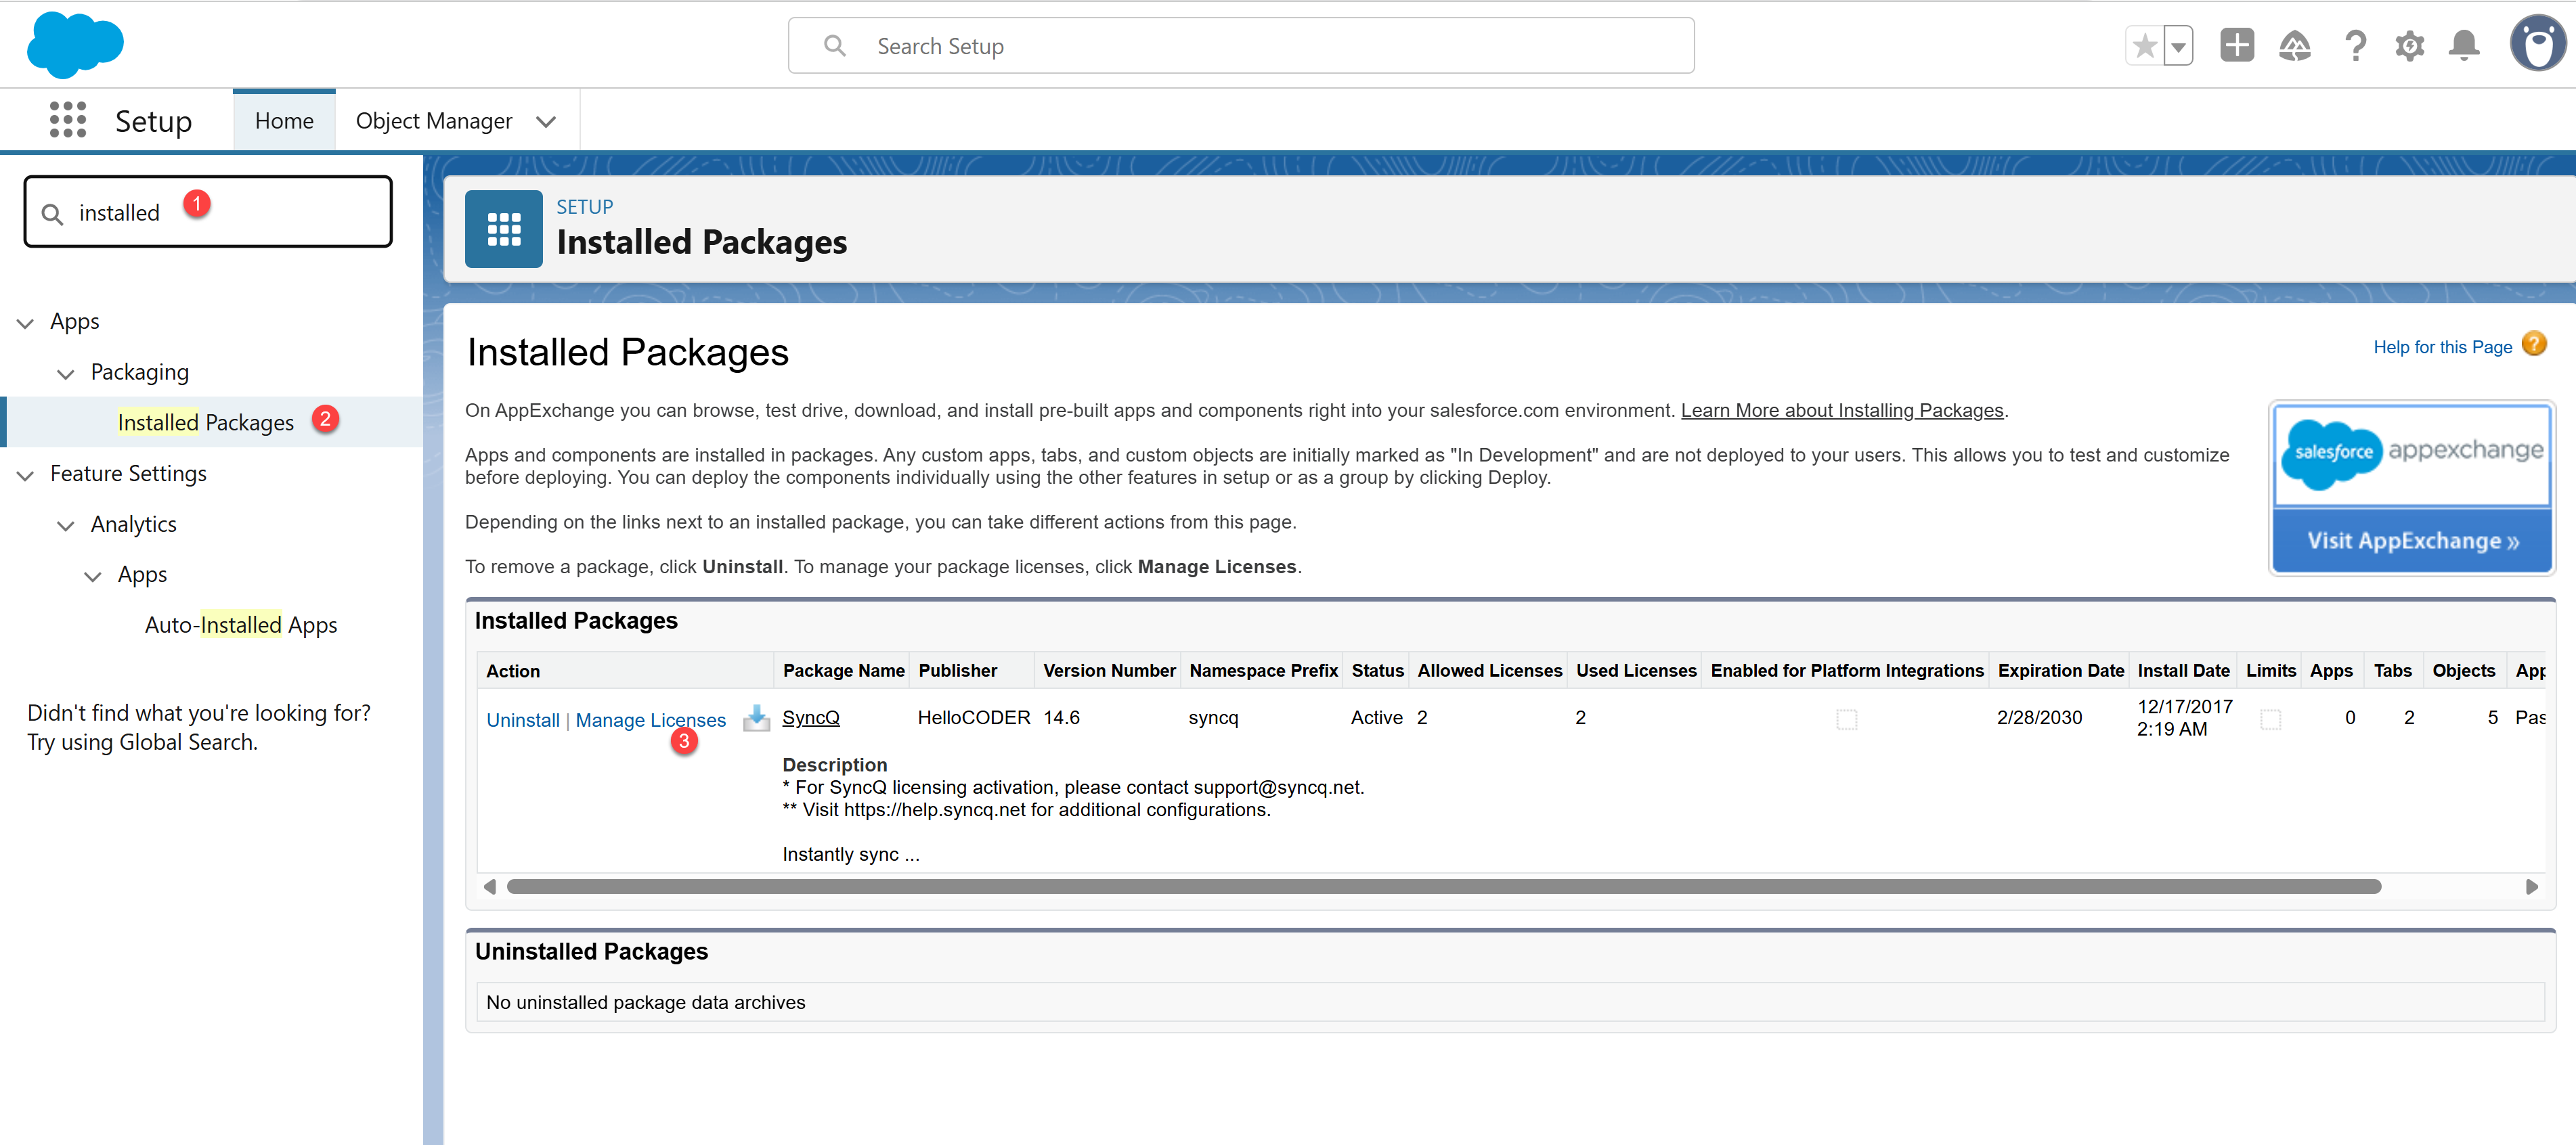
Task: Toggle Enabled for Platform Integrations checkbox
Action: (x=1847, y=719)
